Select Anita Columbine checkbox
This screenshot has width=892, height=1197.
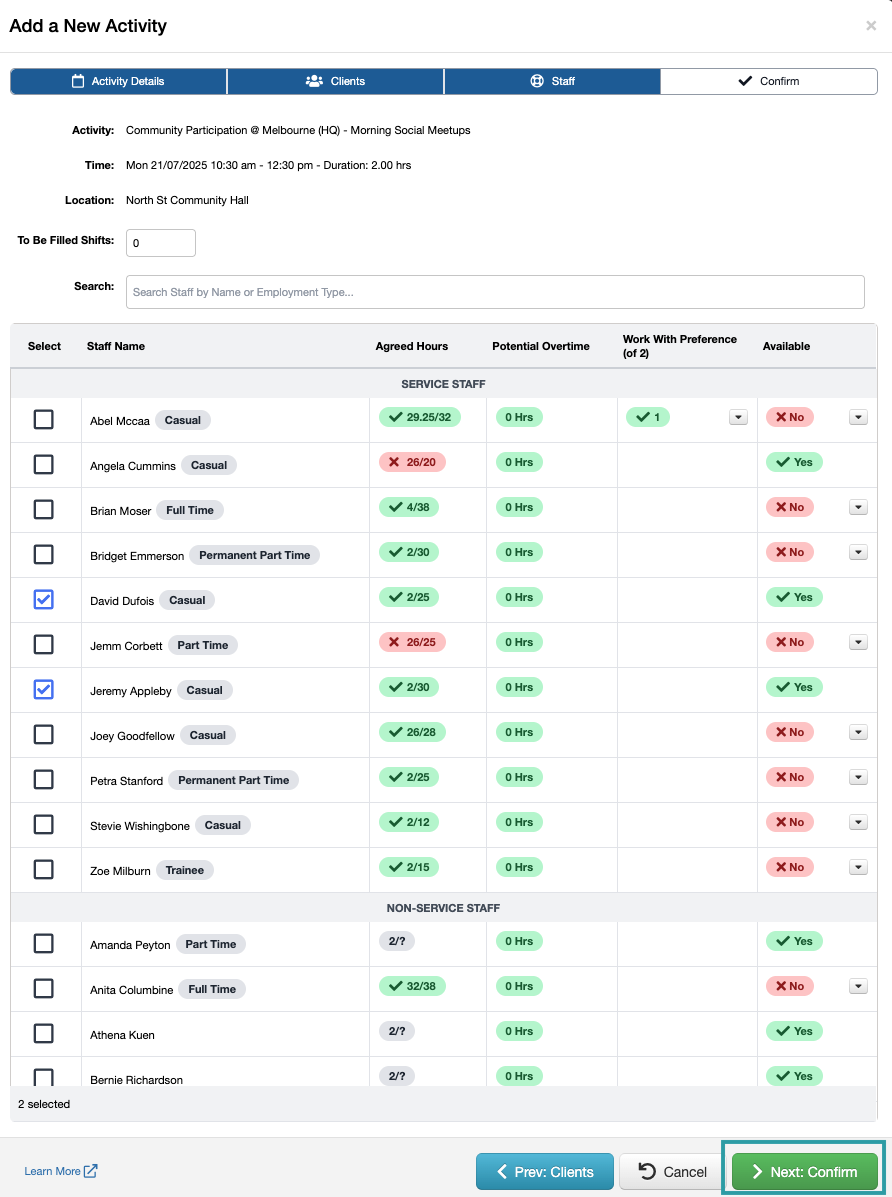pos(44,989)
